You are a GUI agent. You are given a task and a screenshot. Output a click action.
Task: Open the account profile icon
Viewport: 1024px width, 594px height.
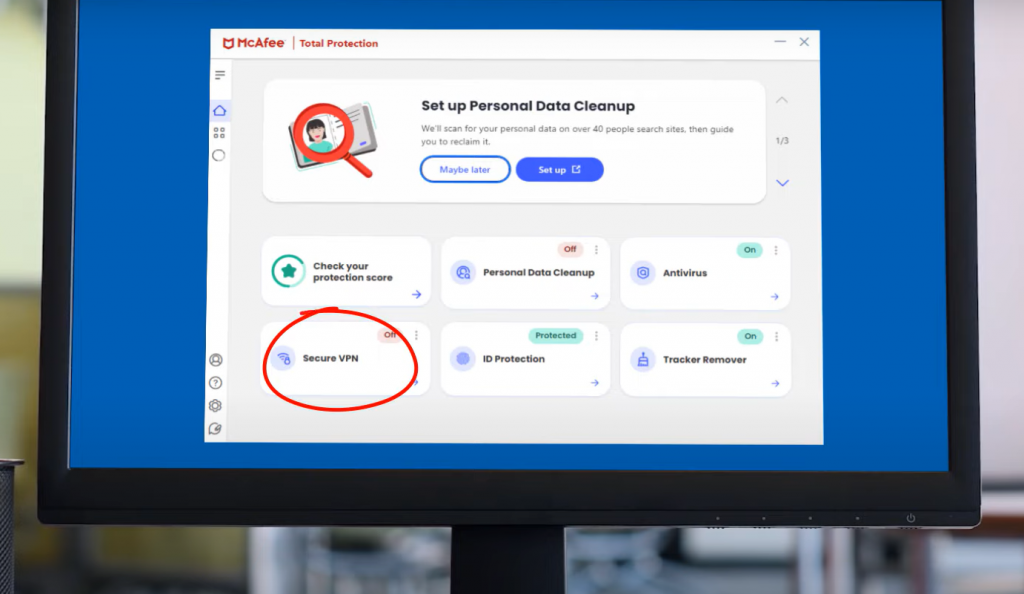[216, 360]
